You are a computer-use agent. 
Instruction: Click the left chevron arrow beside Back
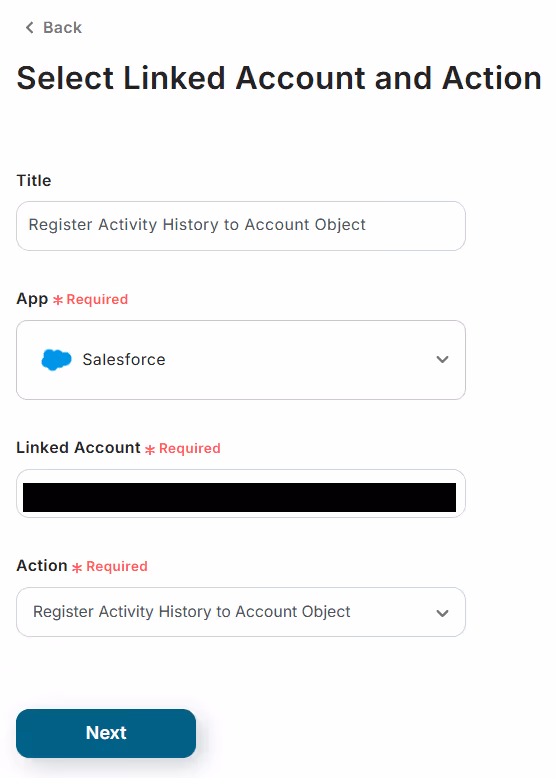pyautogui.click(x=30, y=27)
